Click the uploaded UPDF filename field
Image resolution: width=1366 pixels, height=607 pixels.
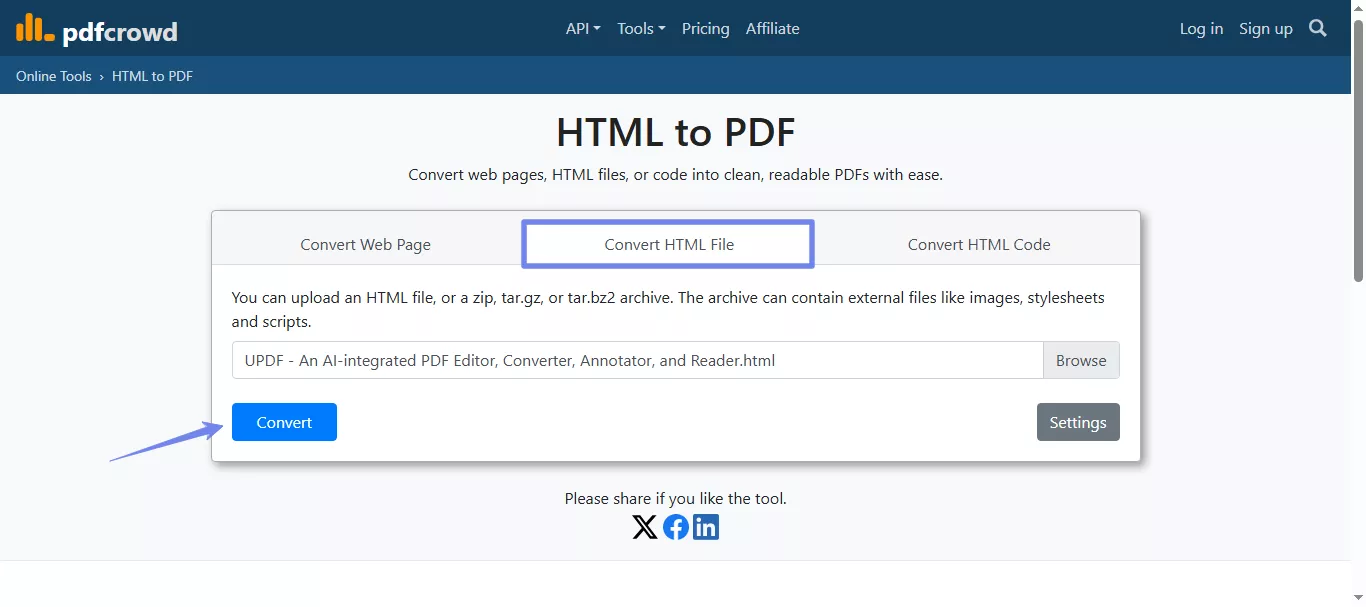[637, 360]
